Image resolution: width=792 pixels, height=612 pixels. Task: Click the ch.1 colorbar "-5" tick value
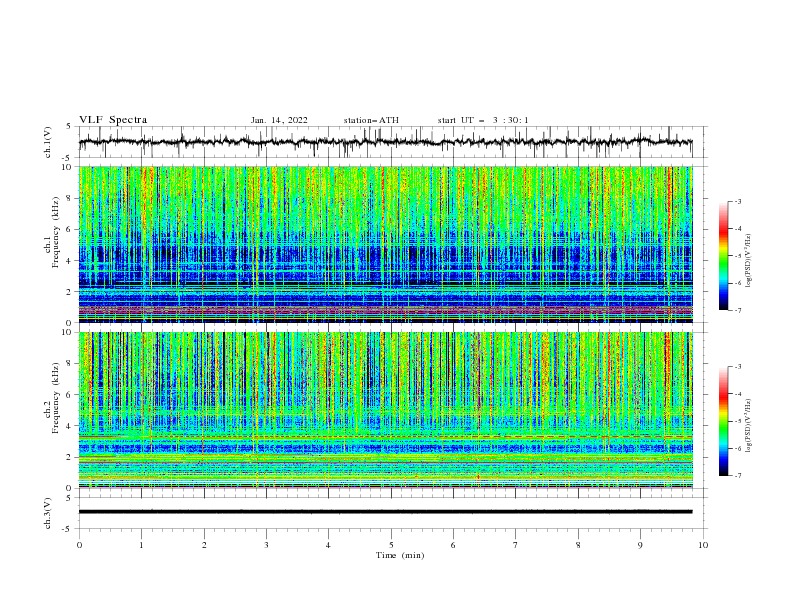pyautogui.click(x=737, y=256)
